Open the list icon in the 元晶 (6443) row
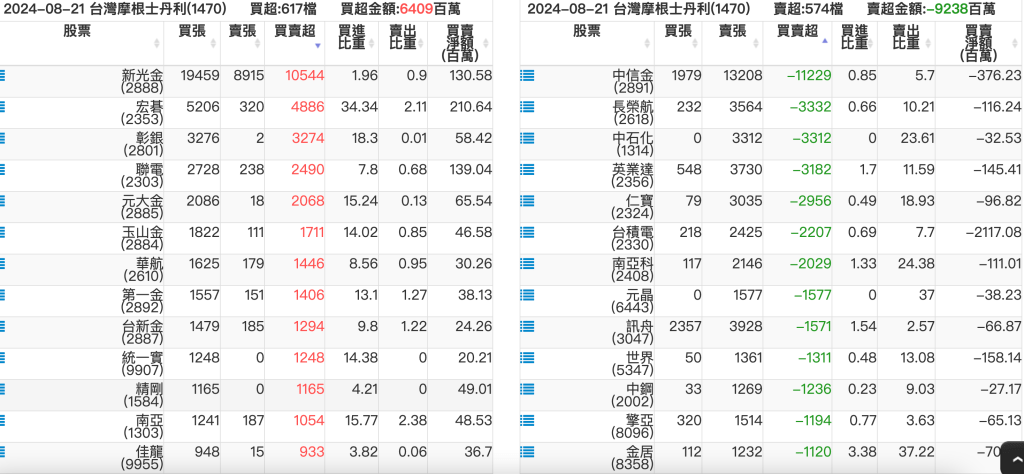 [x=527, y=296]
